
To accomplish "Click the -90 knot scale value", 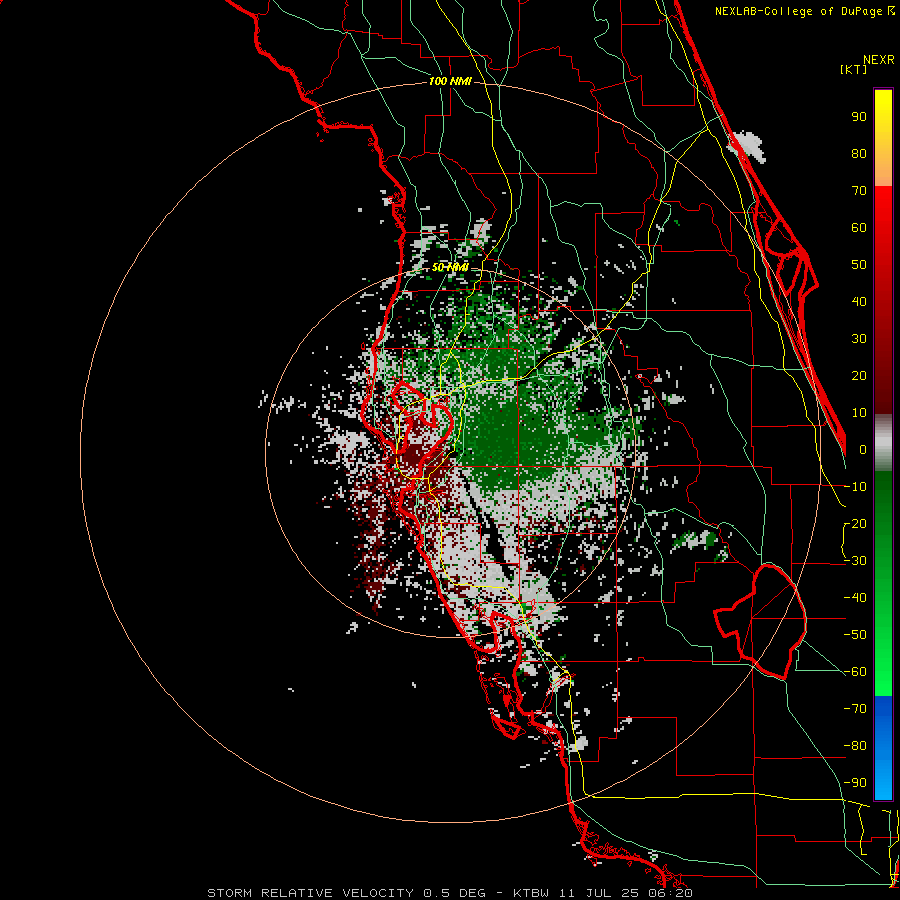I will pos(855,783).
